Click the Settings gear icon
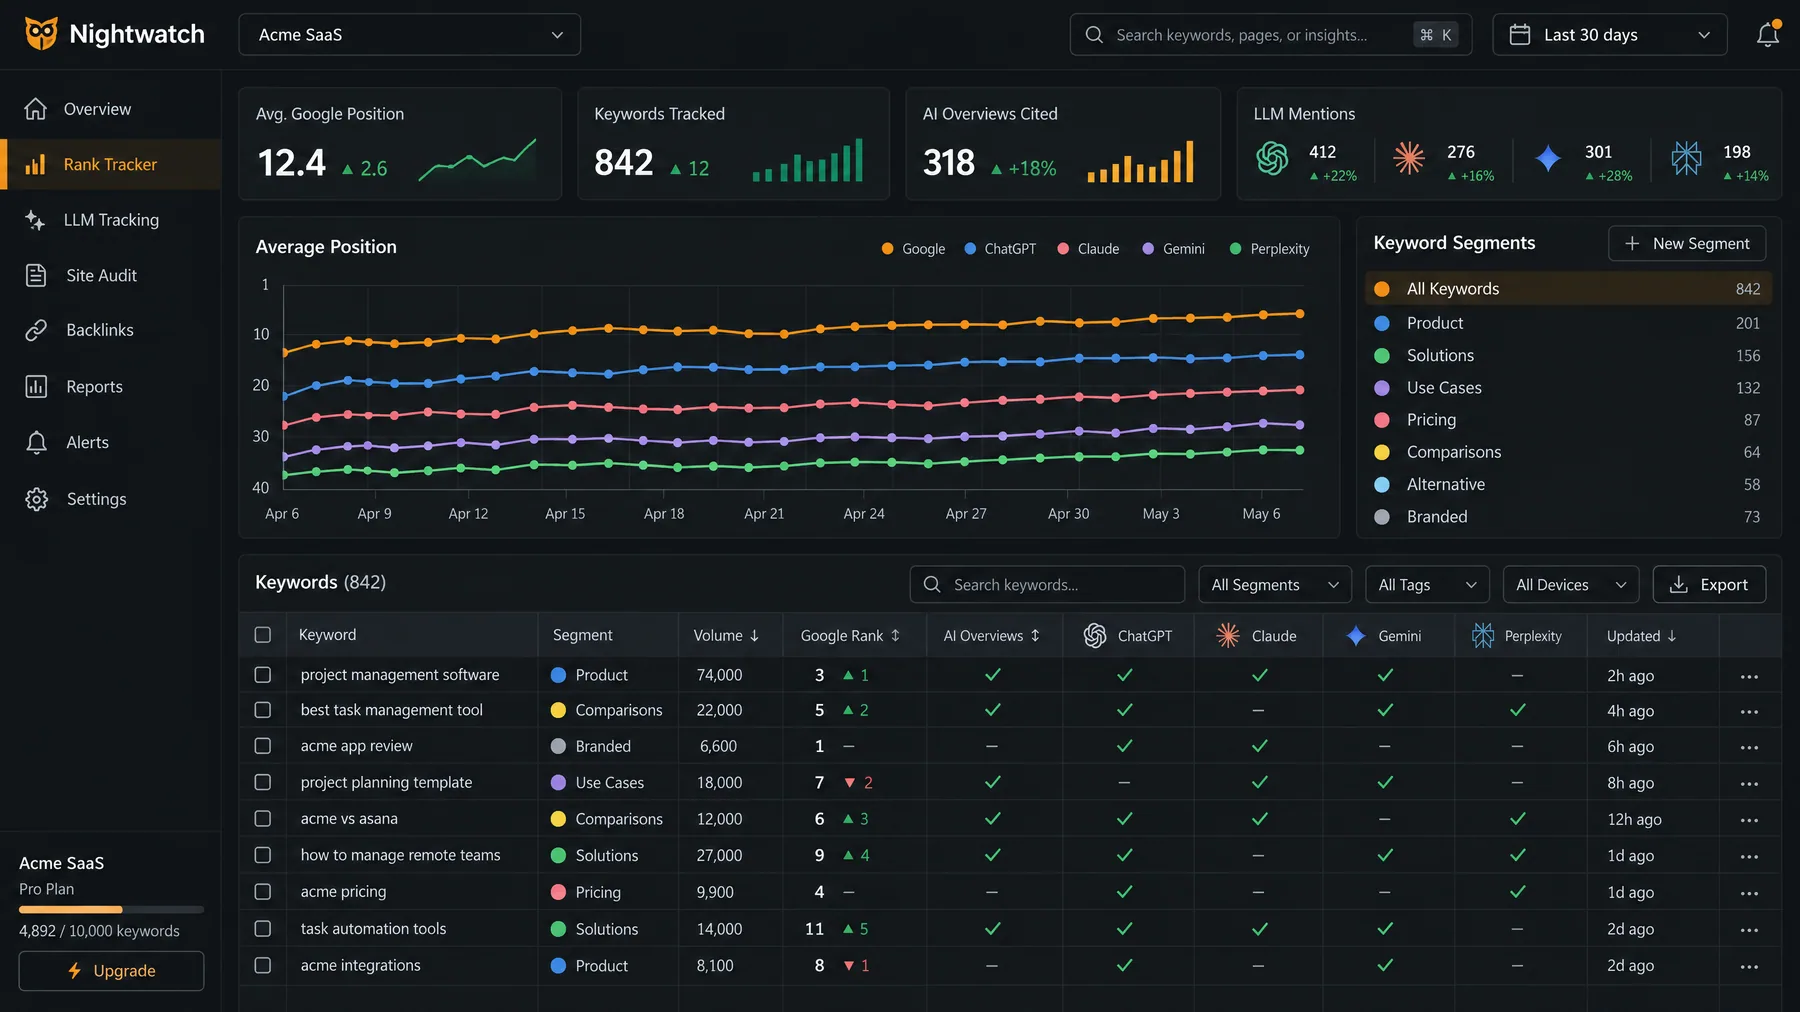 (36, 499)
